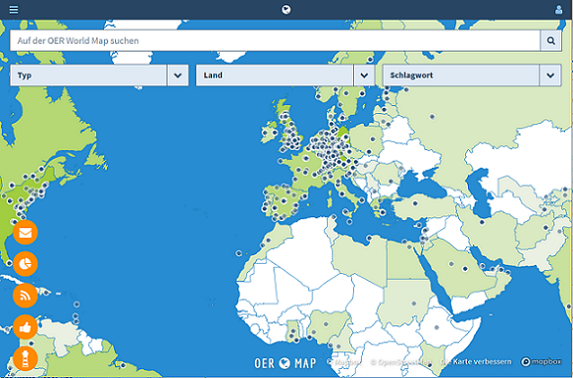The image size is (573, 378).
Task: Expand the Typ dropdown arrow
Action: click(178, 75)
